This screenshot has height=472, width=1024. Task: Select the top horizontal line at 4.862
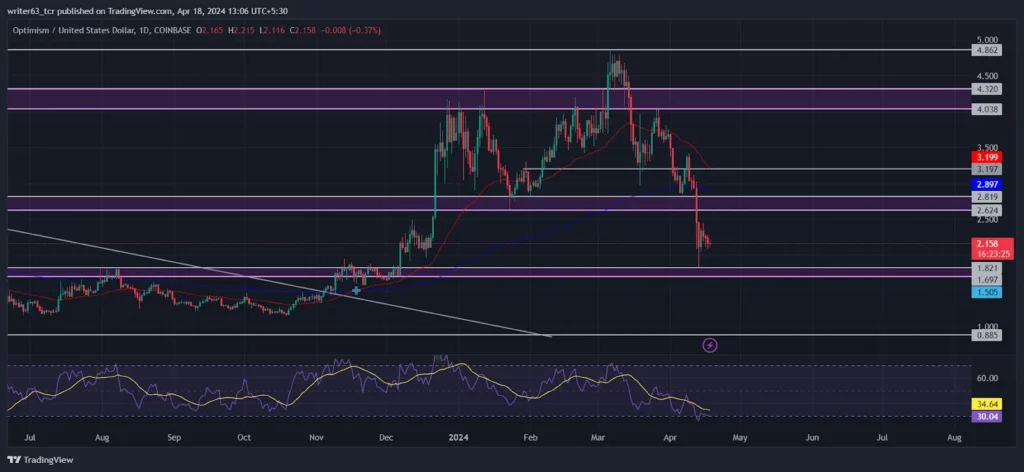[488, 50]
